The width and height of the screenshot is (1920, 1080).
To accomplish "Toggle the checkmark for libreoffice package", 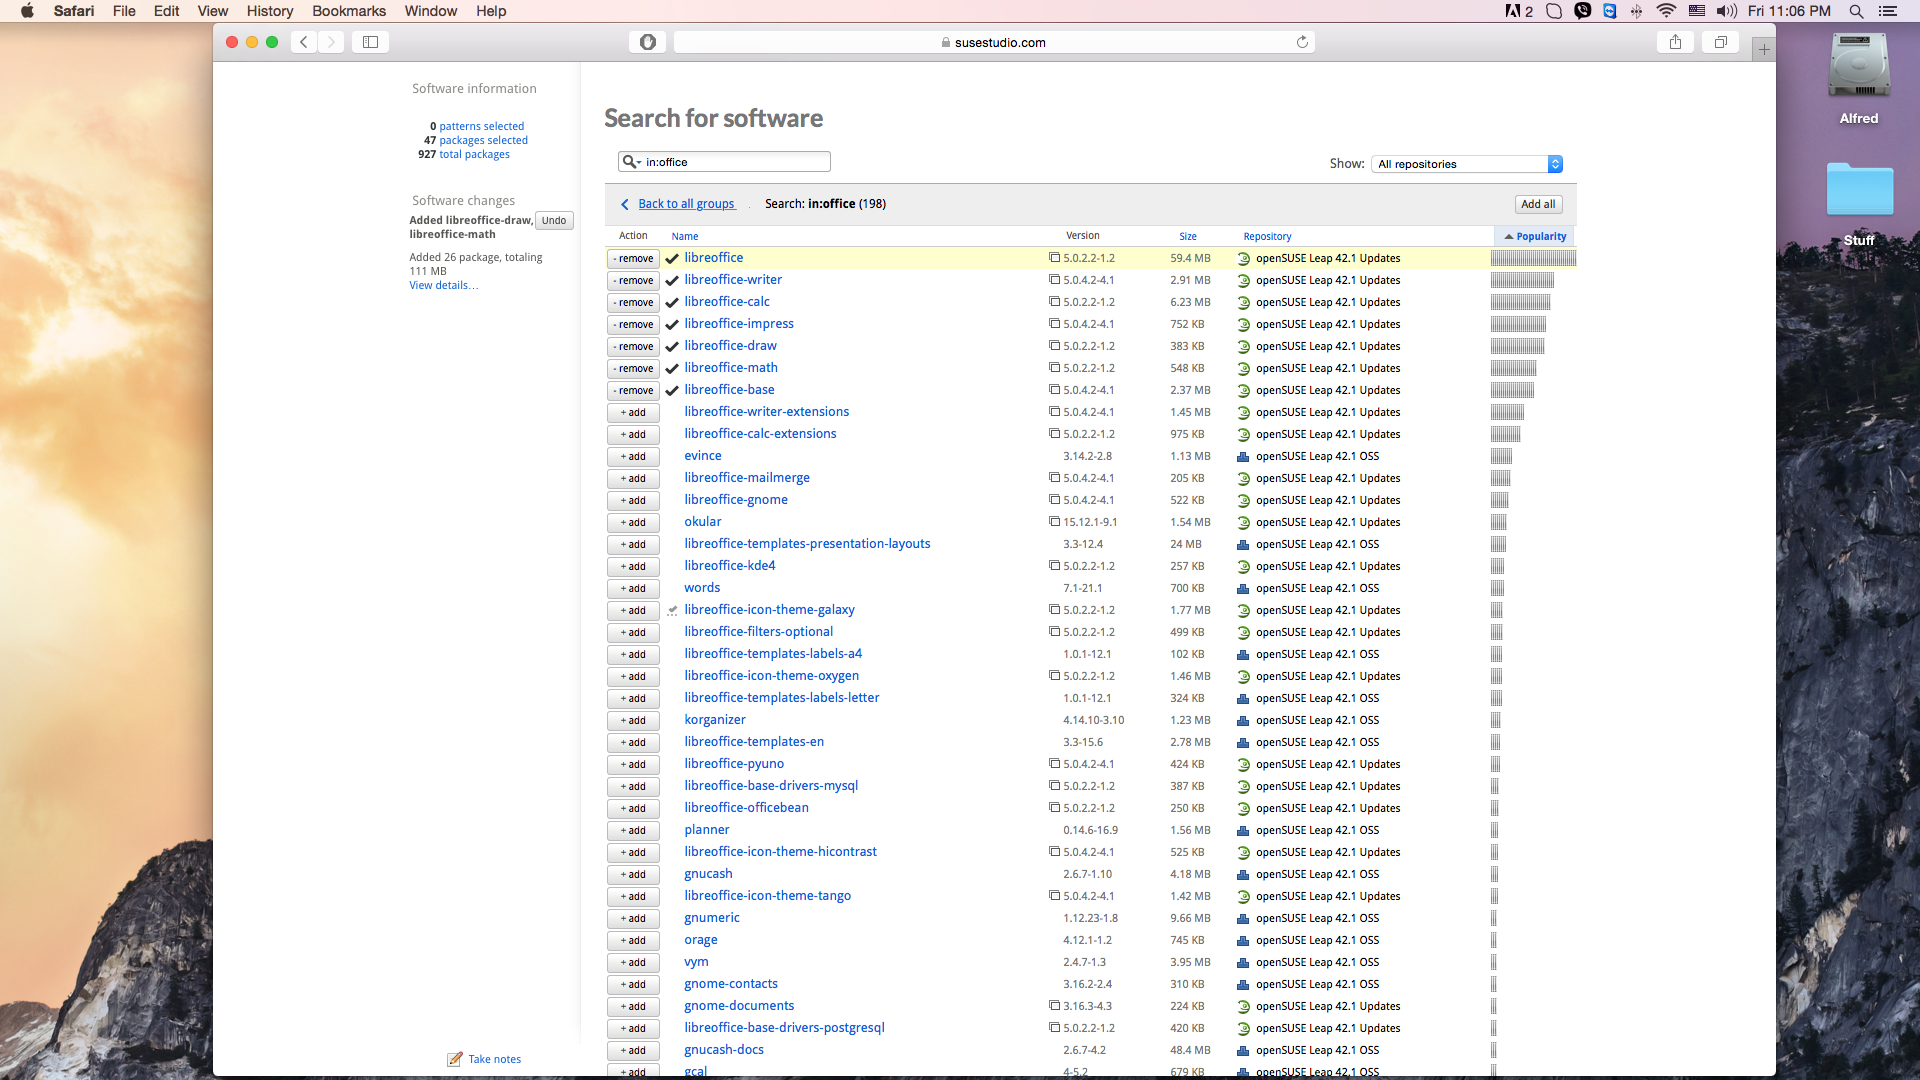I will 672,258.
